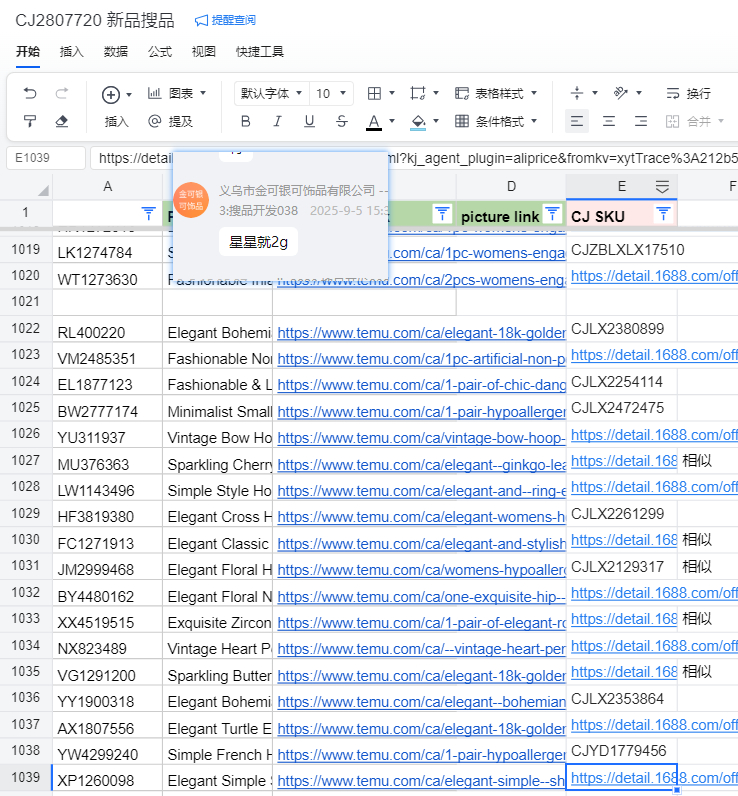Apply strikethrough formatting
This screenshot has width=738, height=796.
click(342, 122)
